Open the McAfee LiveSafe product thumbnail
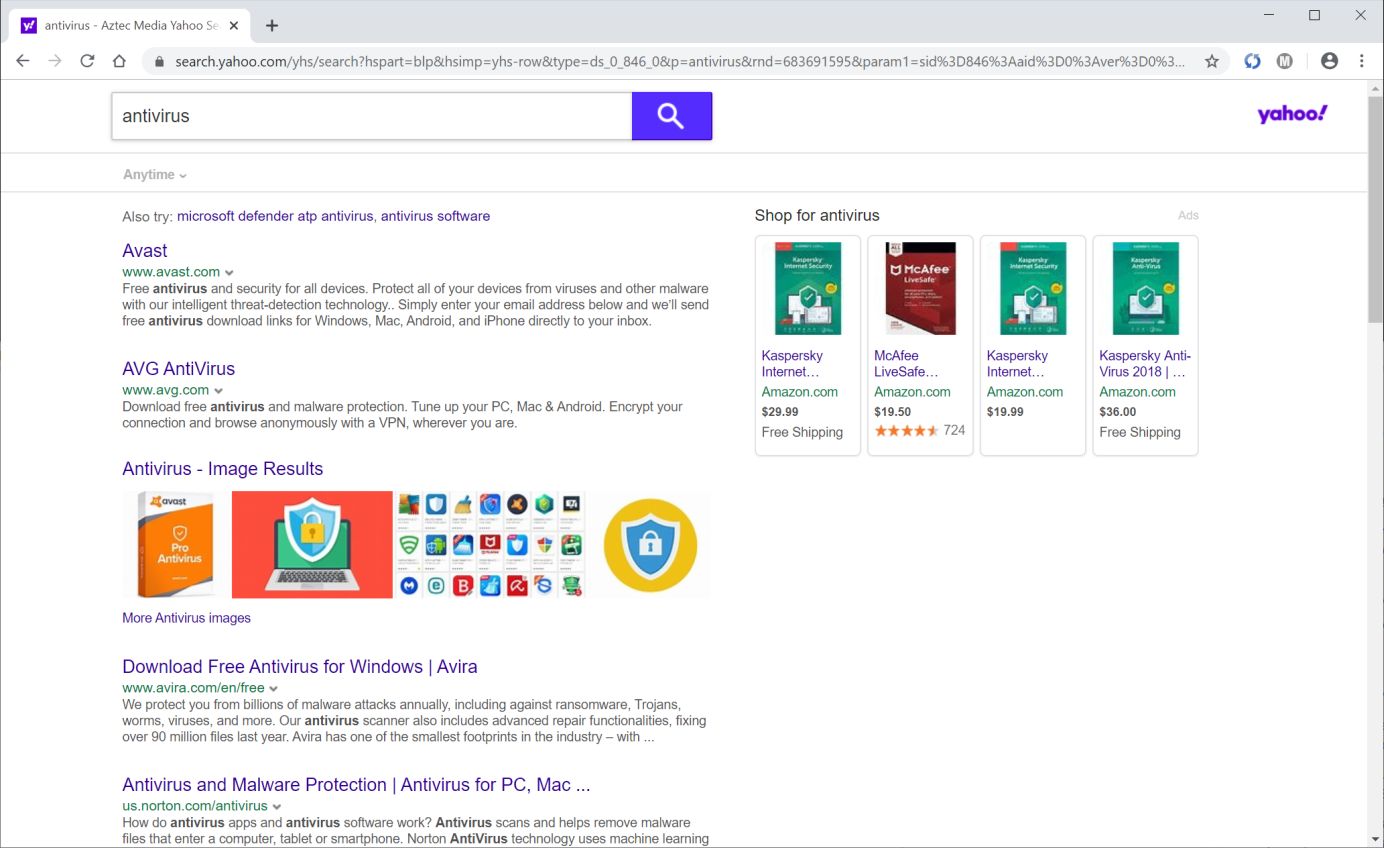The width and height of the screenshot is (1384, 848). coord(920,289)
